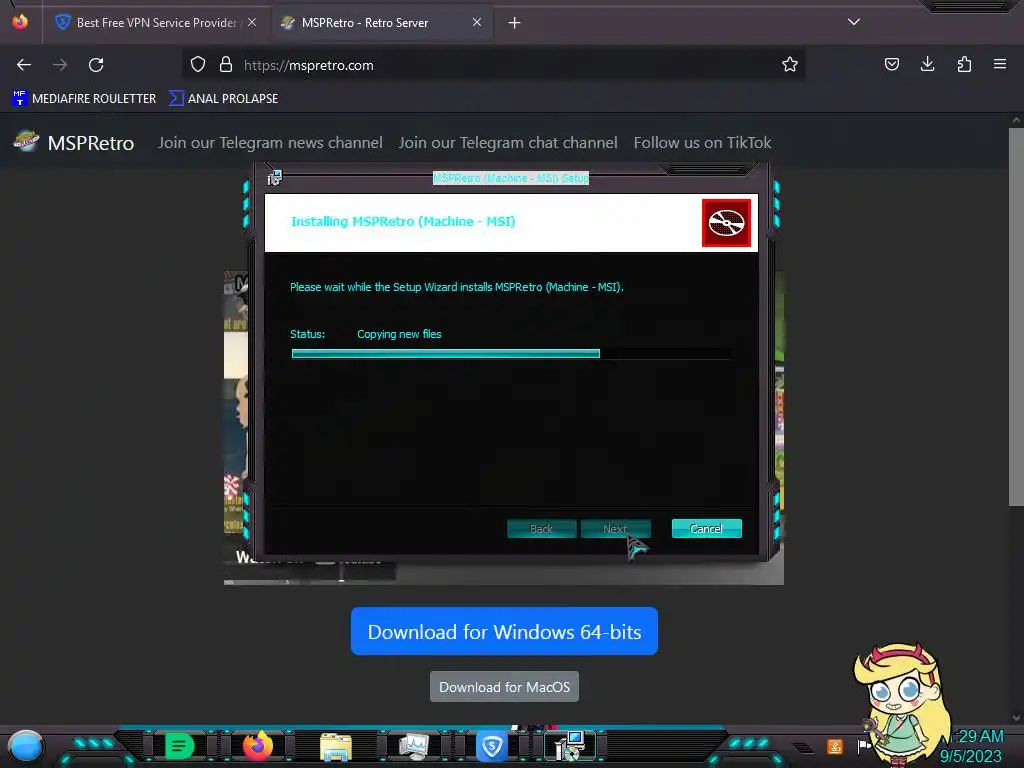Click the installation progress bar
The image size is (1024, 768).
pos(511,353)
